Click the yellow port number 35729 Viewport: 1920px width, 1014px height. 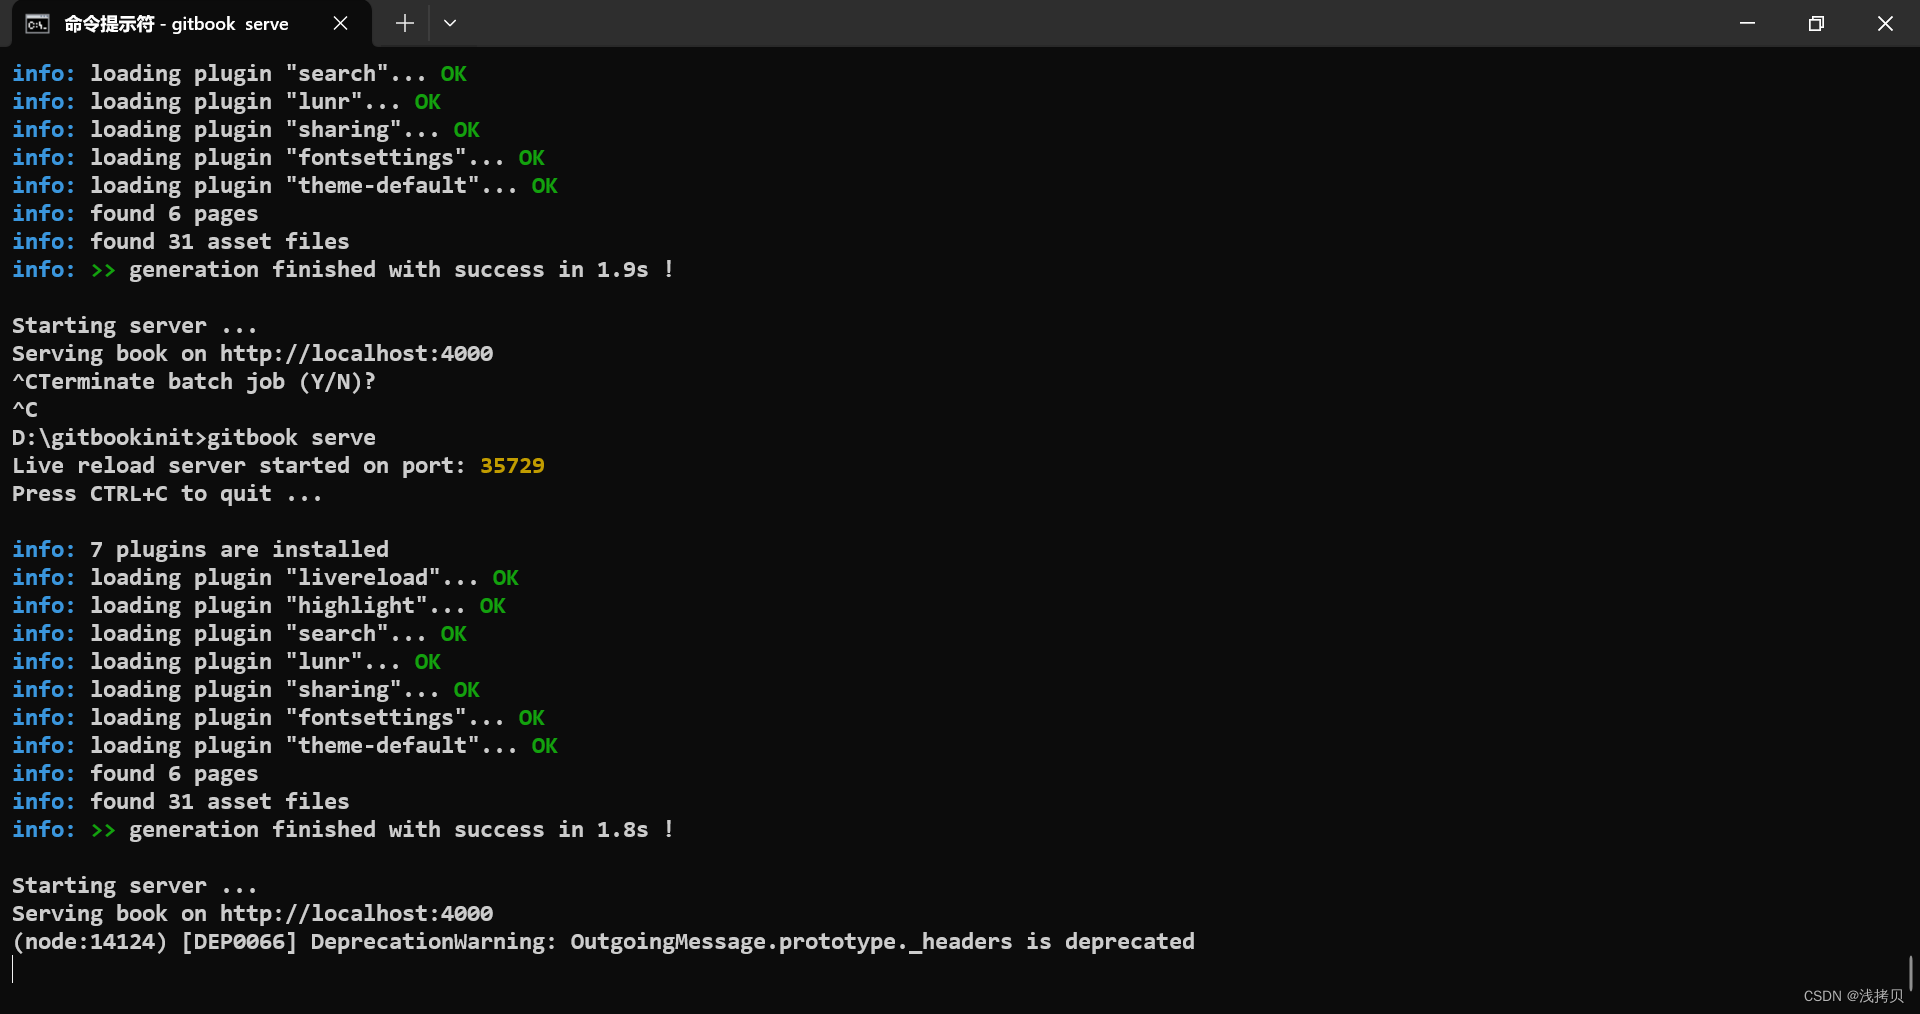[512, 466]
